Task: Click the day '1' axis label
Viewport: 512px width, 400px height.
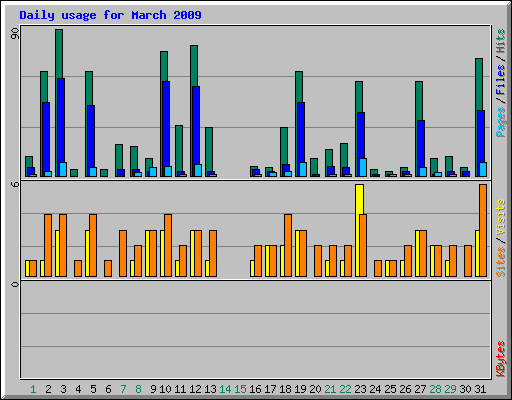Action: (x=33, y=389)
